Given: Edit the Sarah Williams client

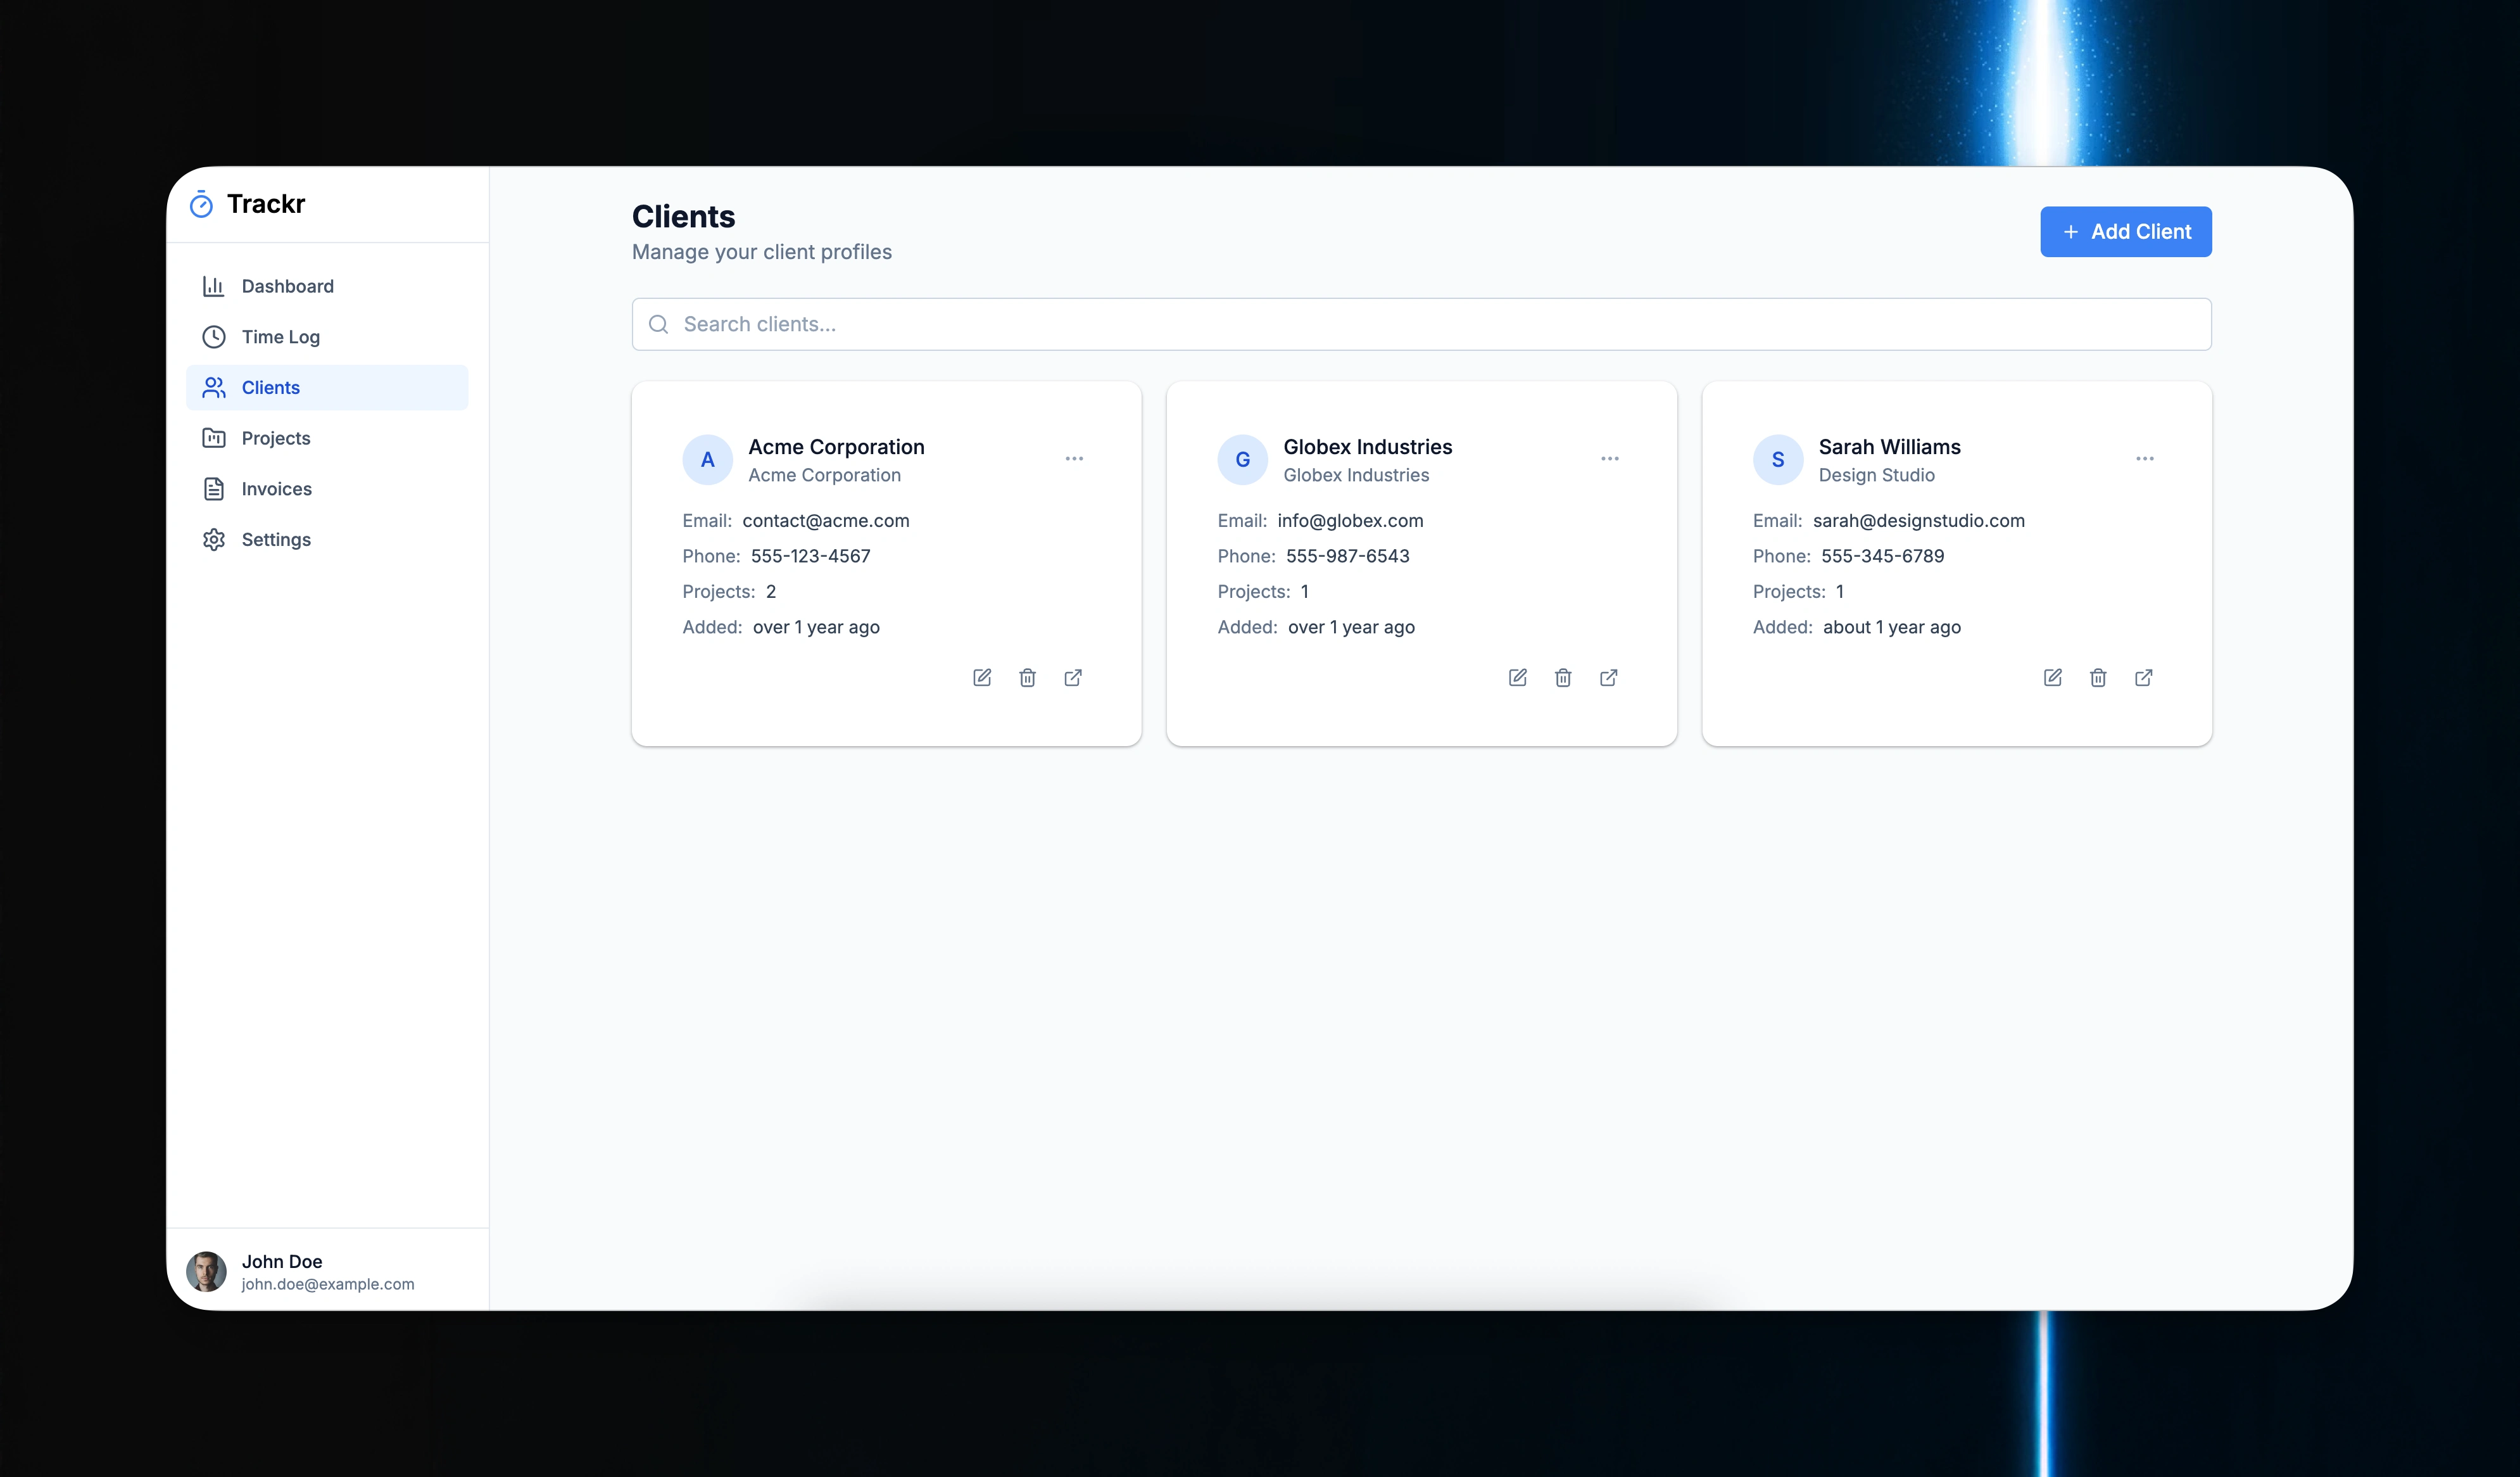Looking at the screenshot, I should [2052, 678].
